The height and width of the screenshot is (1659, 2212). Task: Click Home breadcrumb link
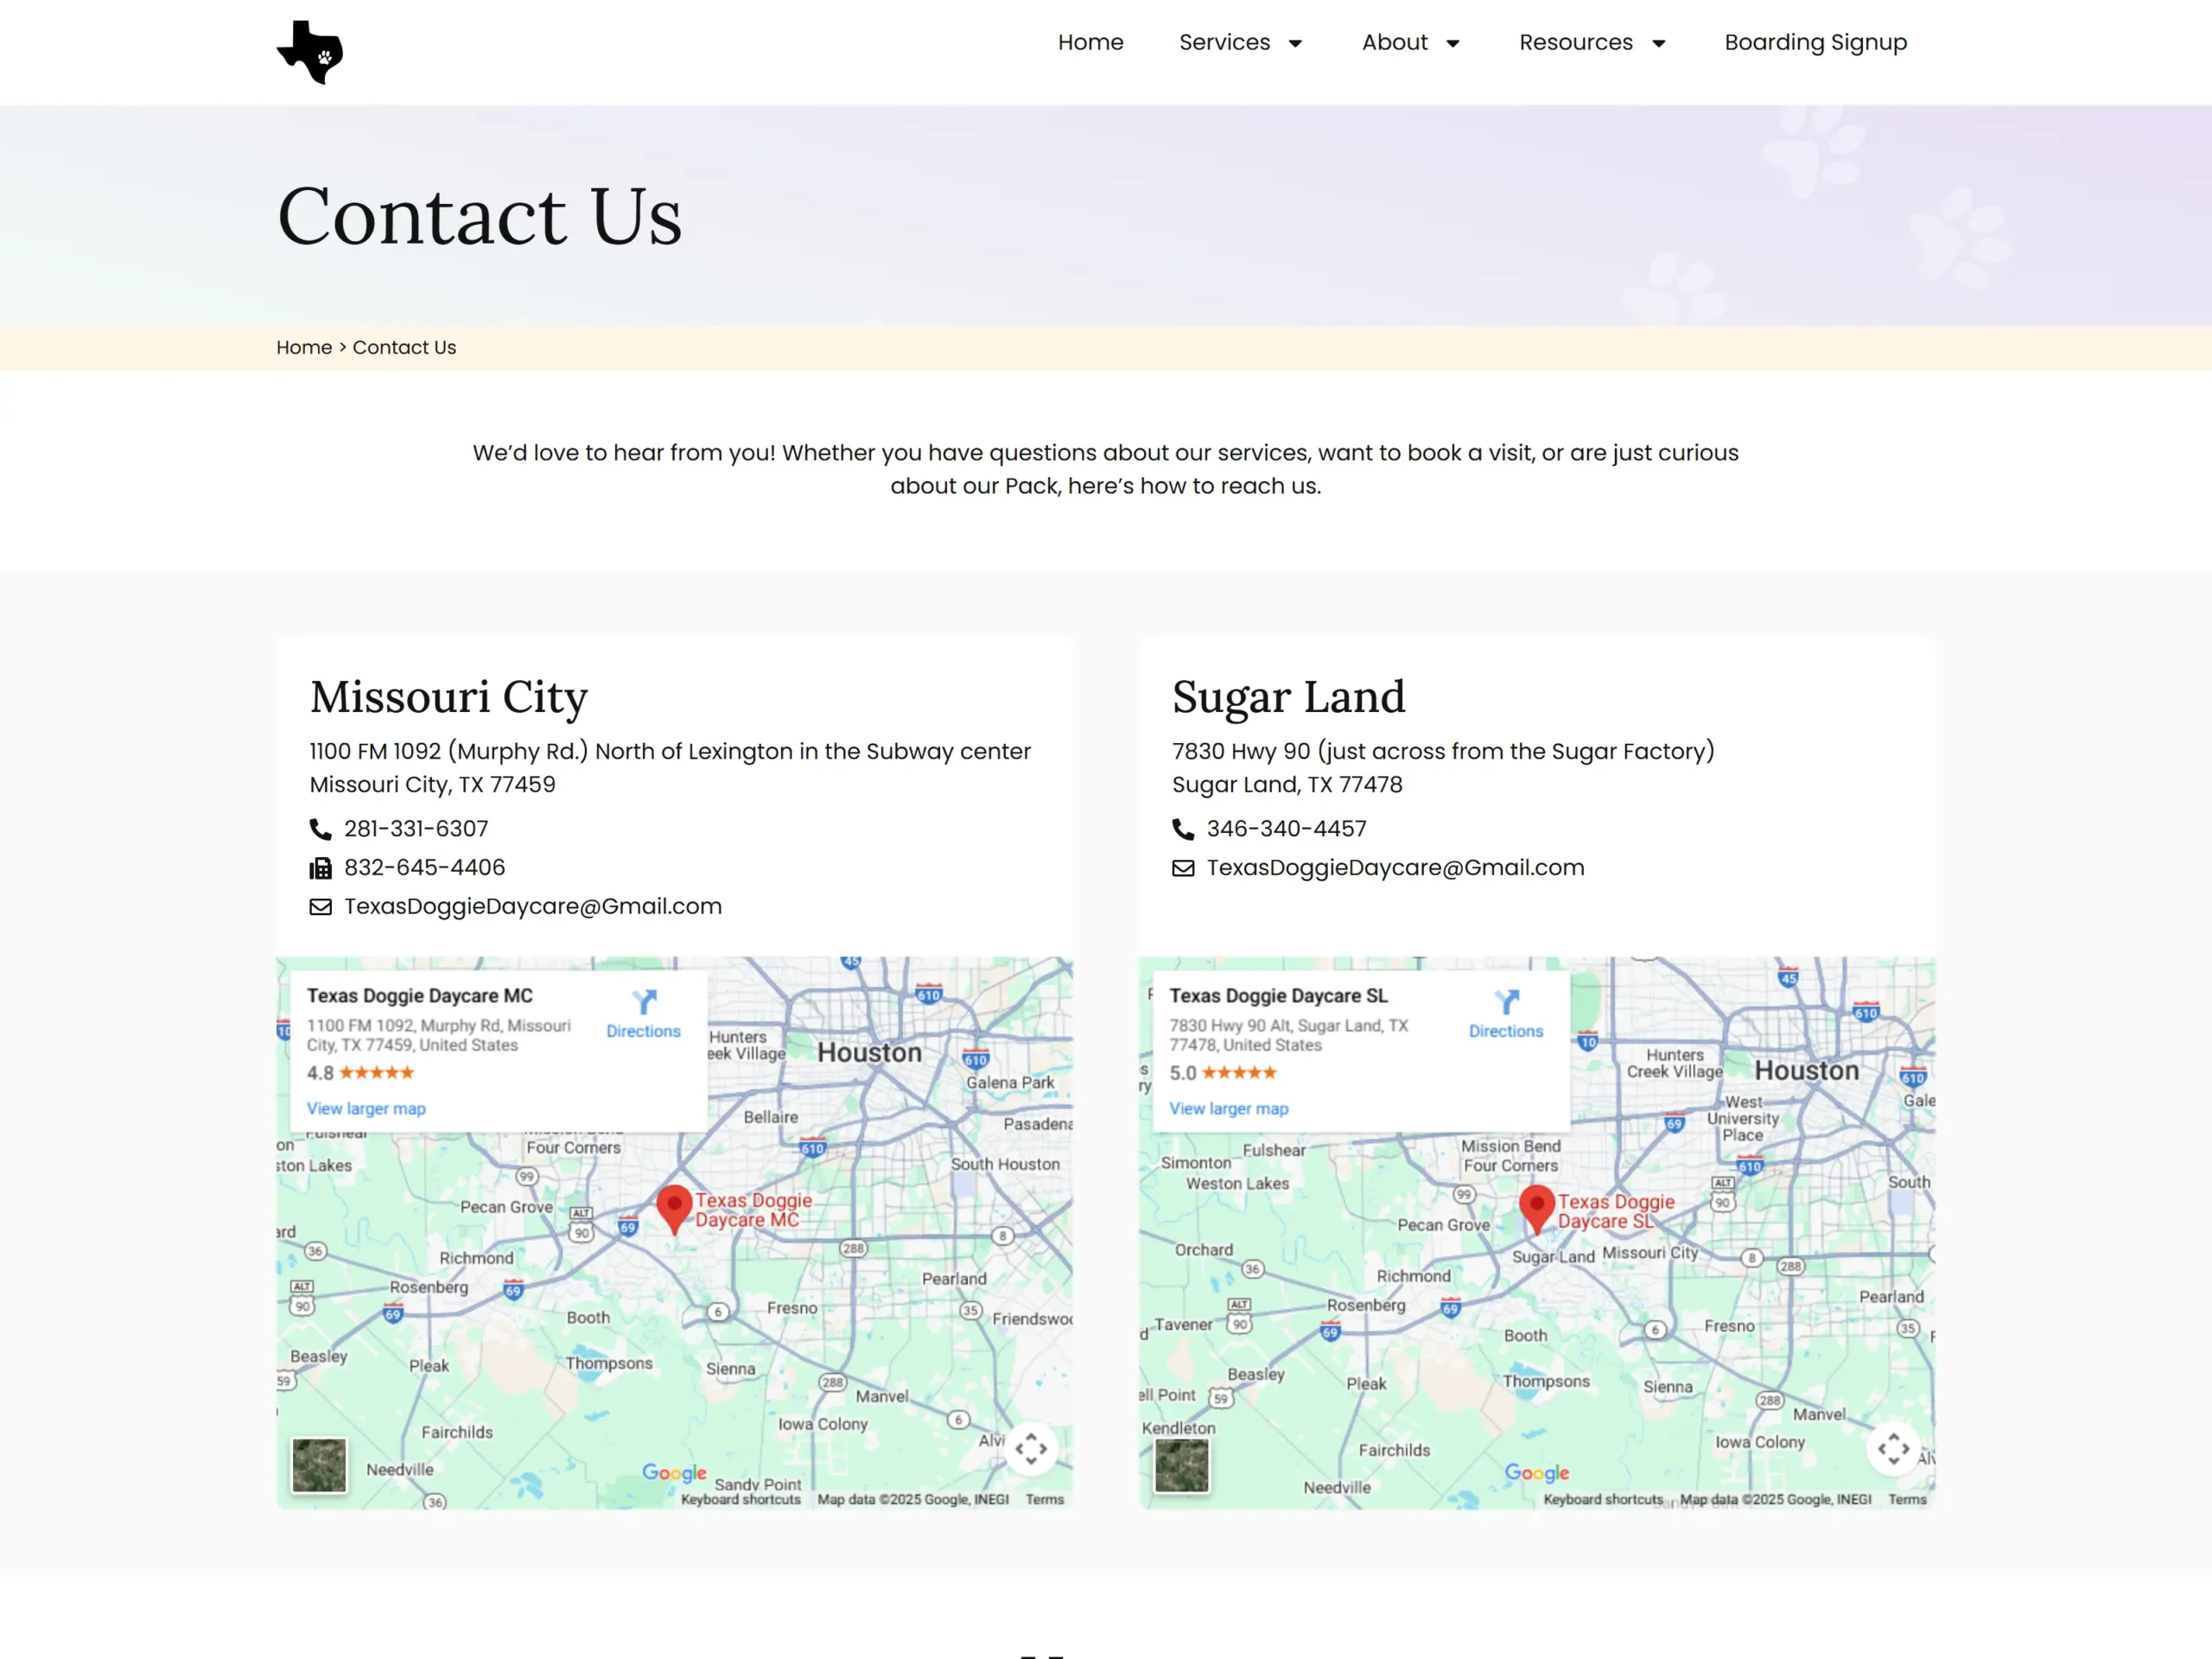(304, 347)
